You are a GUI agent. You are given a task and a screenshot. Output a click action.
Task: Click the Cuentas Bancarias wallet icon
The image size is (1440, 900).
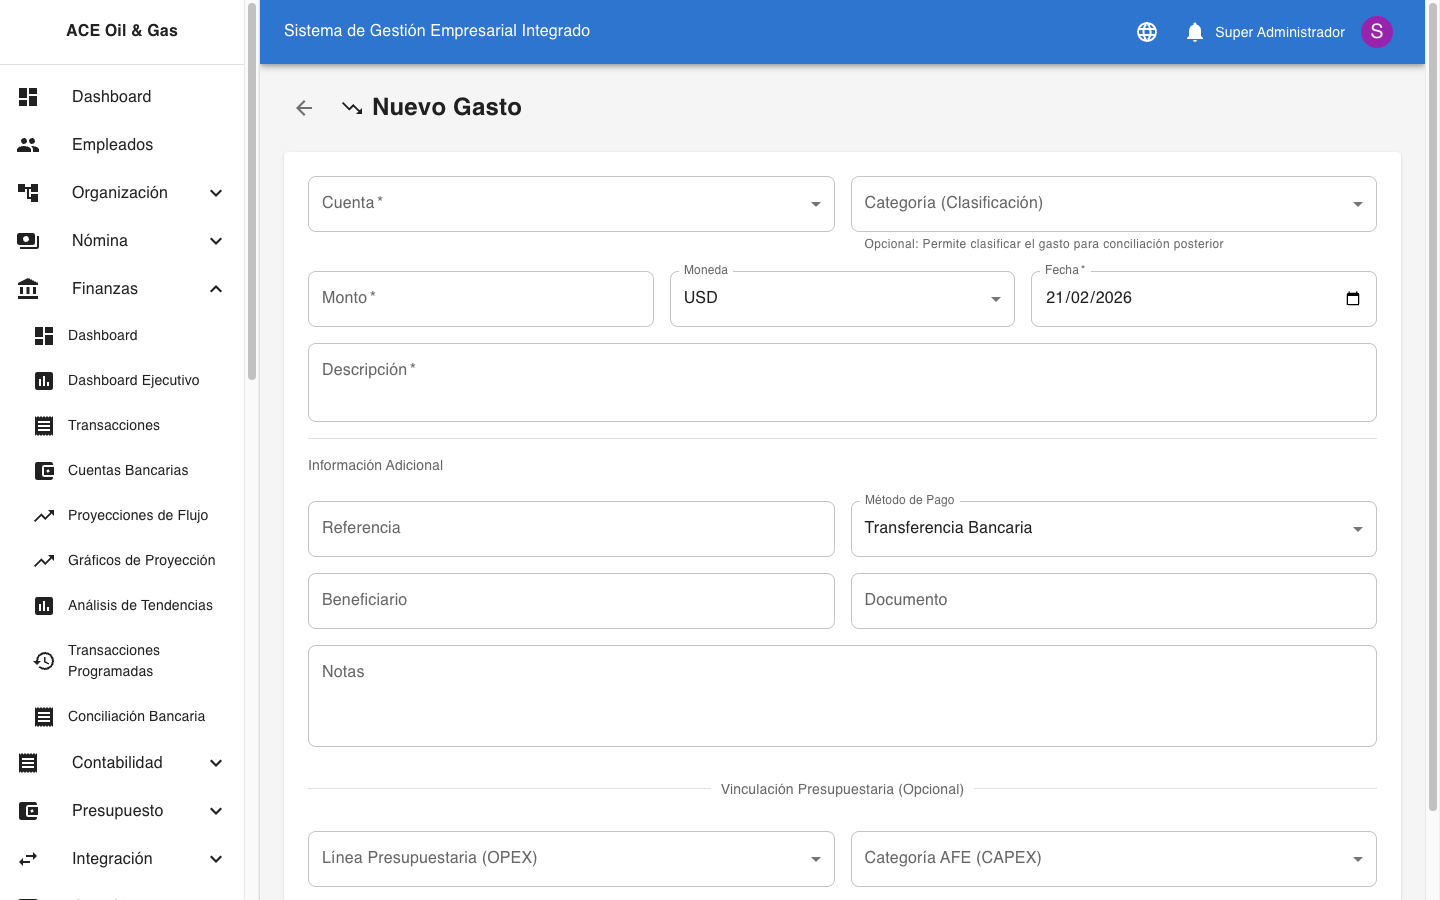click(x=44, y=471)
